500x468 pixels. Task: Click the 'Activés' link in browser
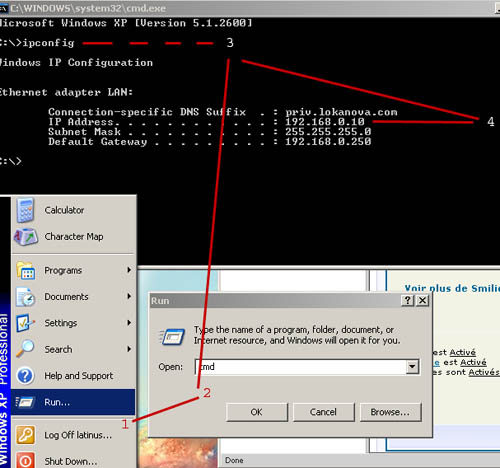pos(484,372)
